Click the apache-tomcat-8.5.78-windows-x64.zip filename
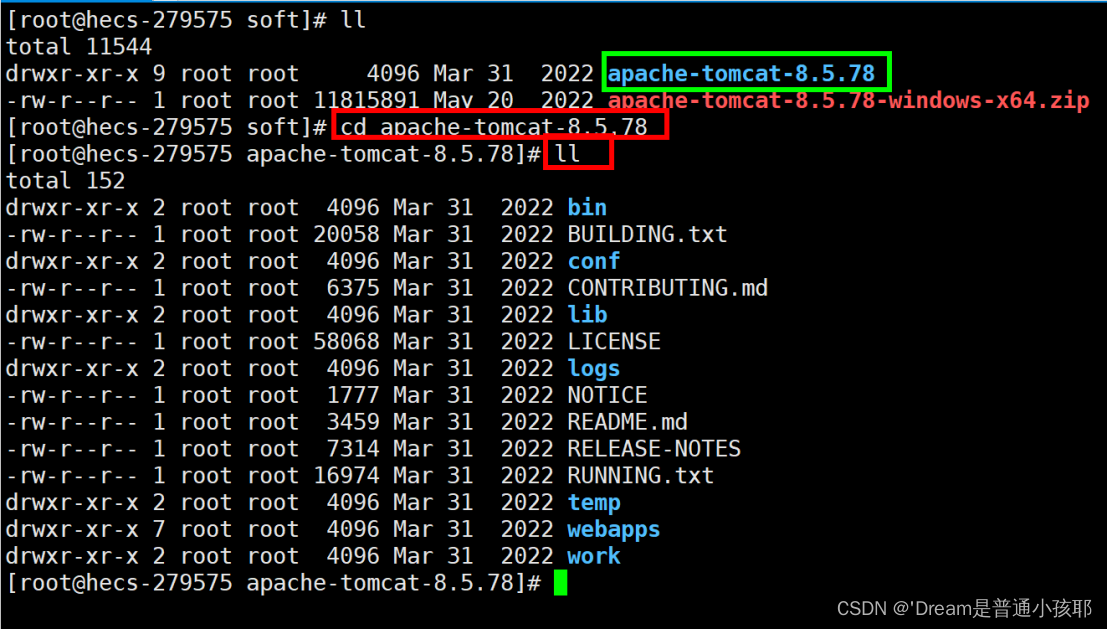This screenshot has width=1108, height=629. (848, 100)
